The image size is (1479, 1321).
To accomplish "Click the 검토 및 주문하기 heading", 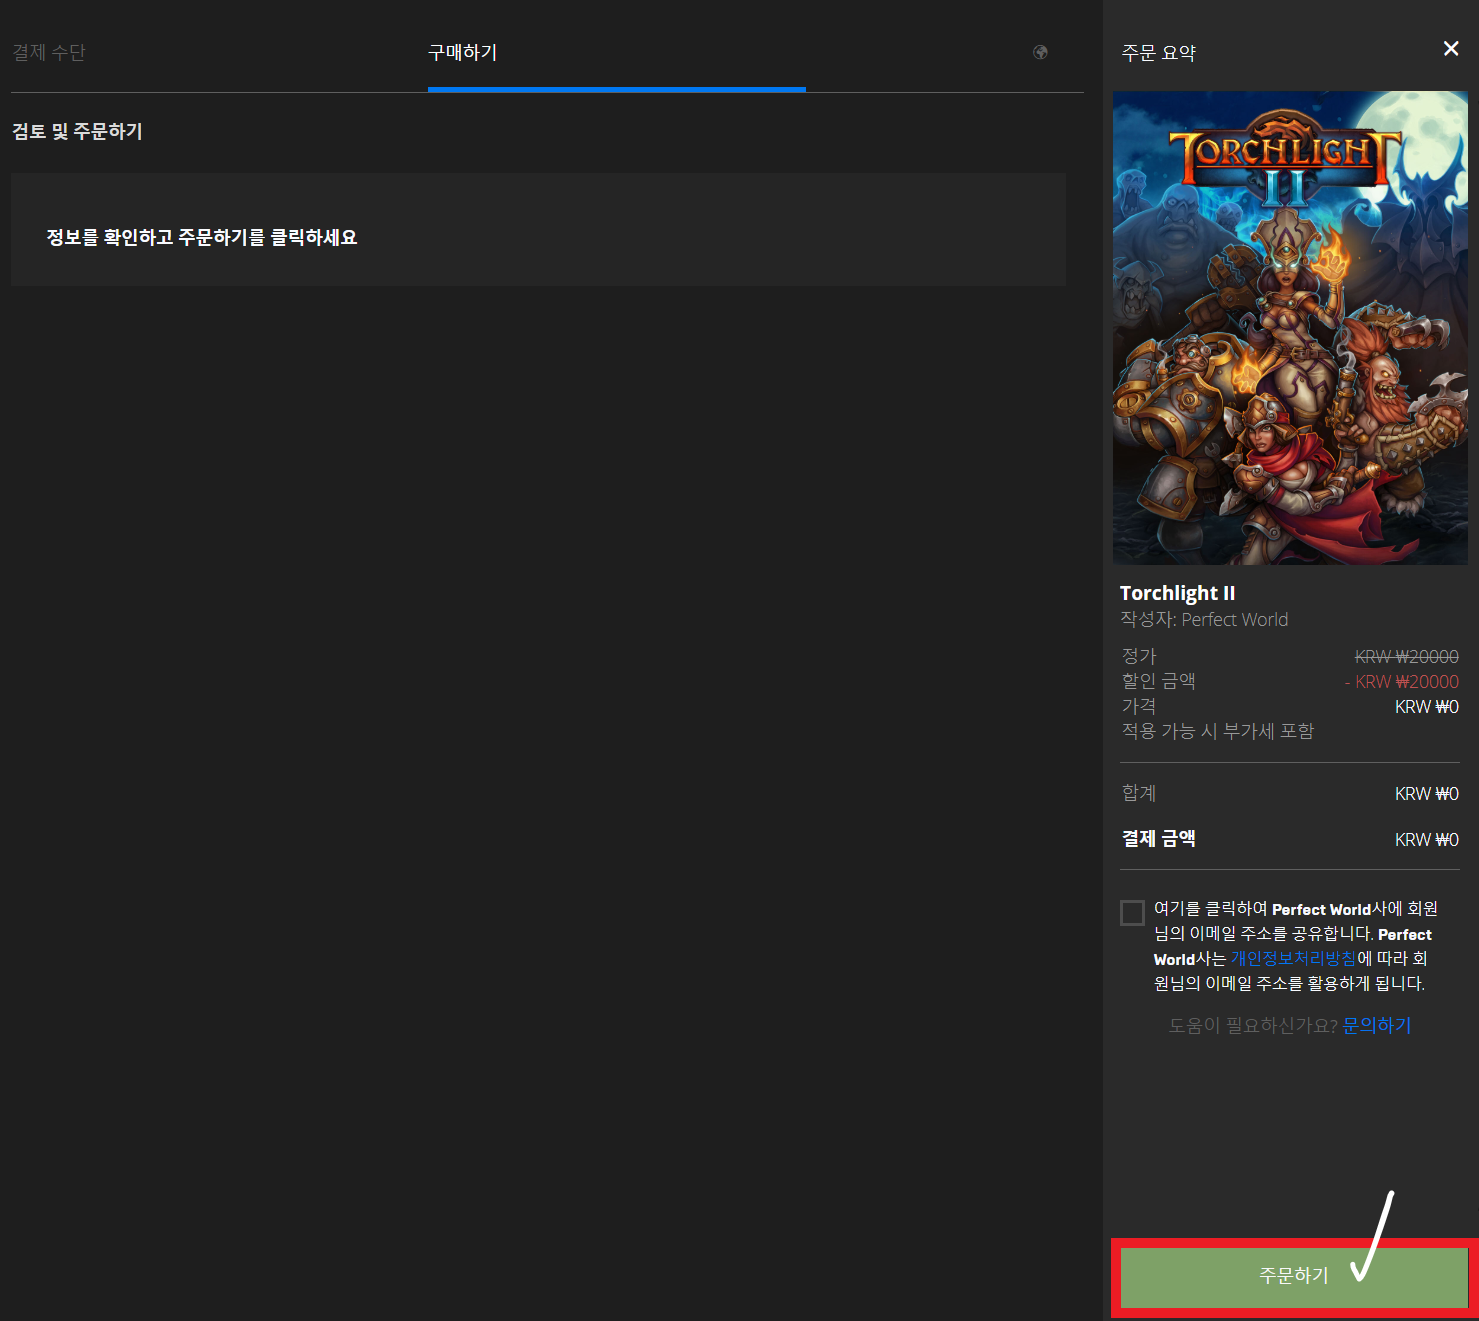I will (x=77, y=132).
